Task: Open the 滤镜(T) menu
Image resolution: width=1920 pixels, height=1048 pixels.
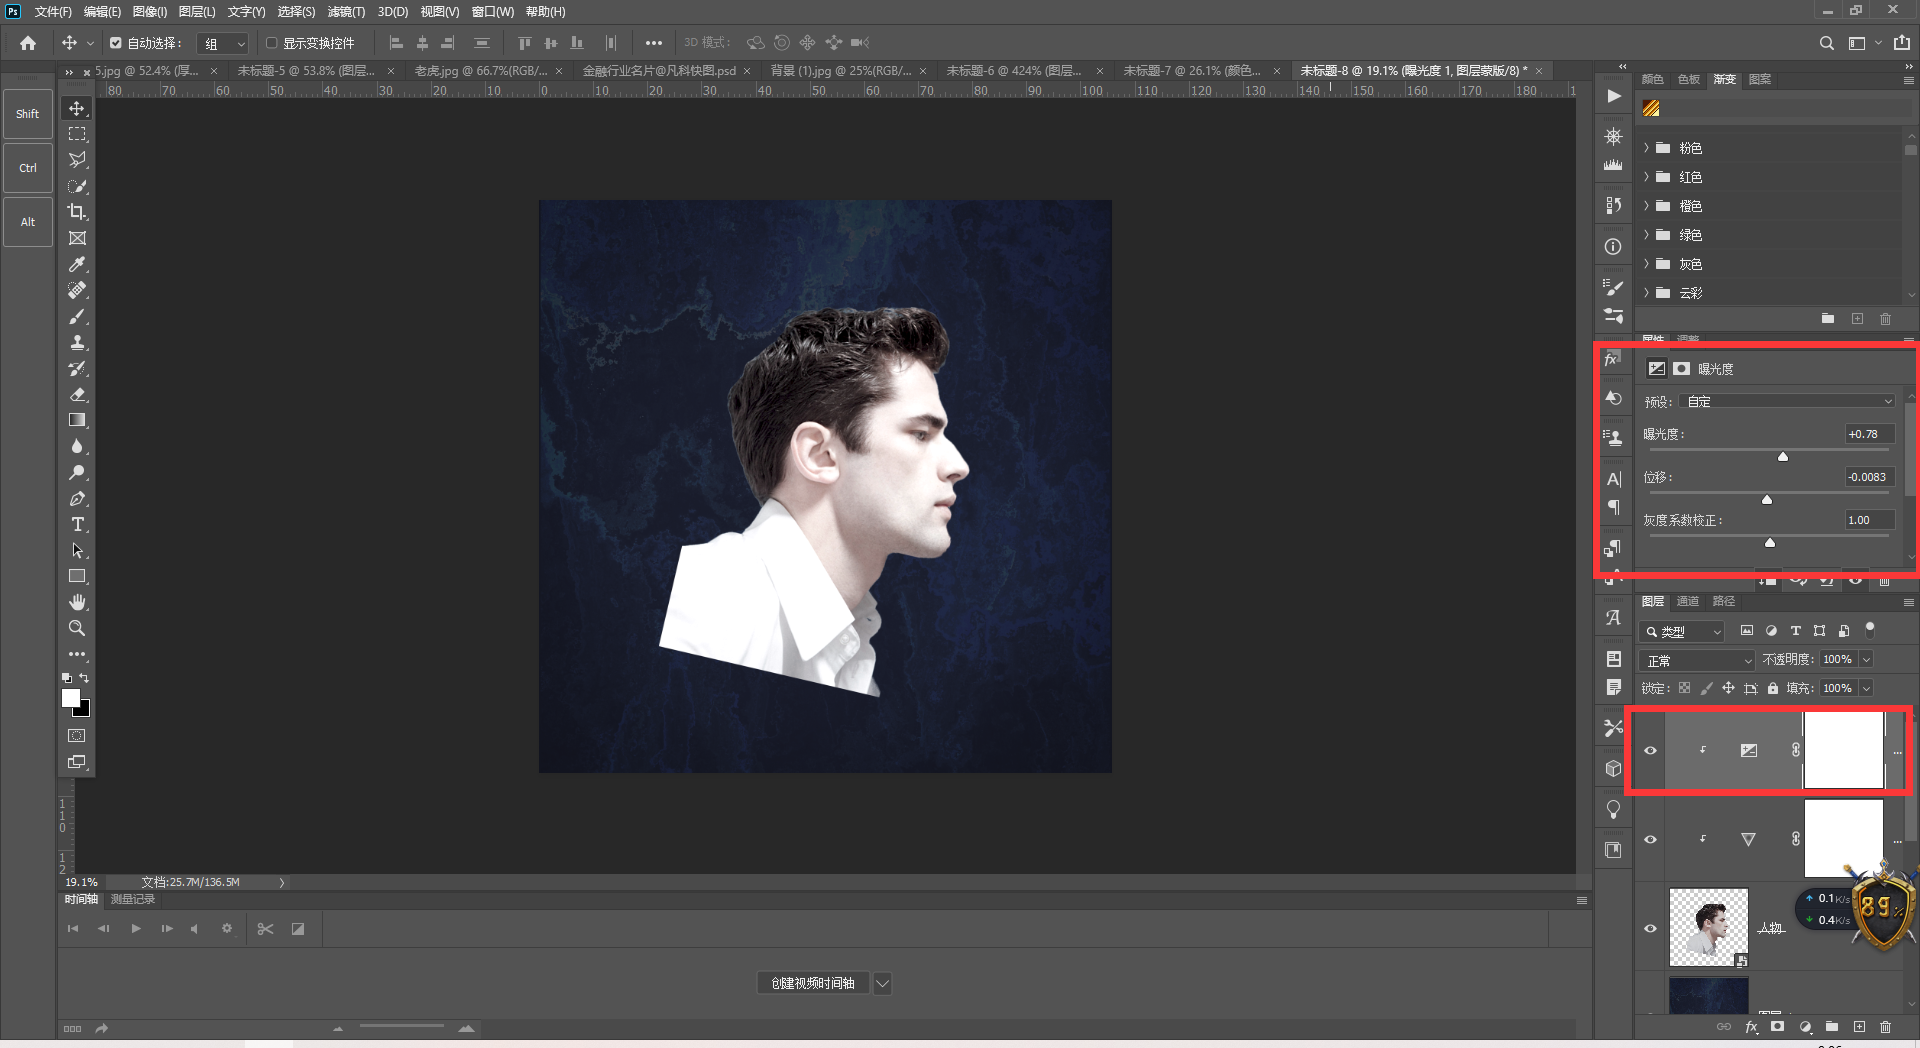Action: click(346, 12)
